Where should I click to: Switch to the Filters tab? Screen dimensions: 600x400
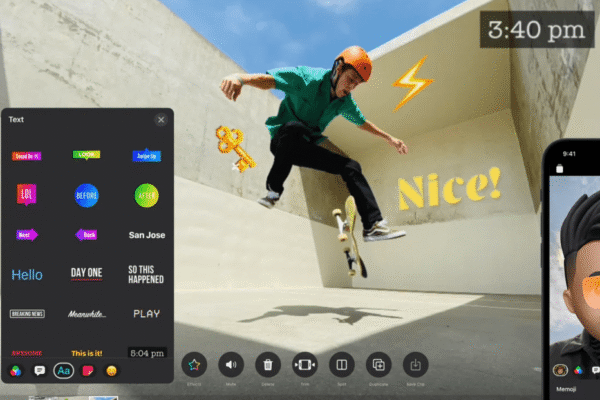pos(15,370)
